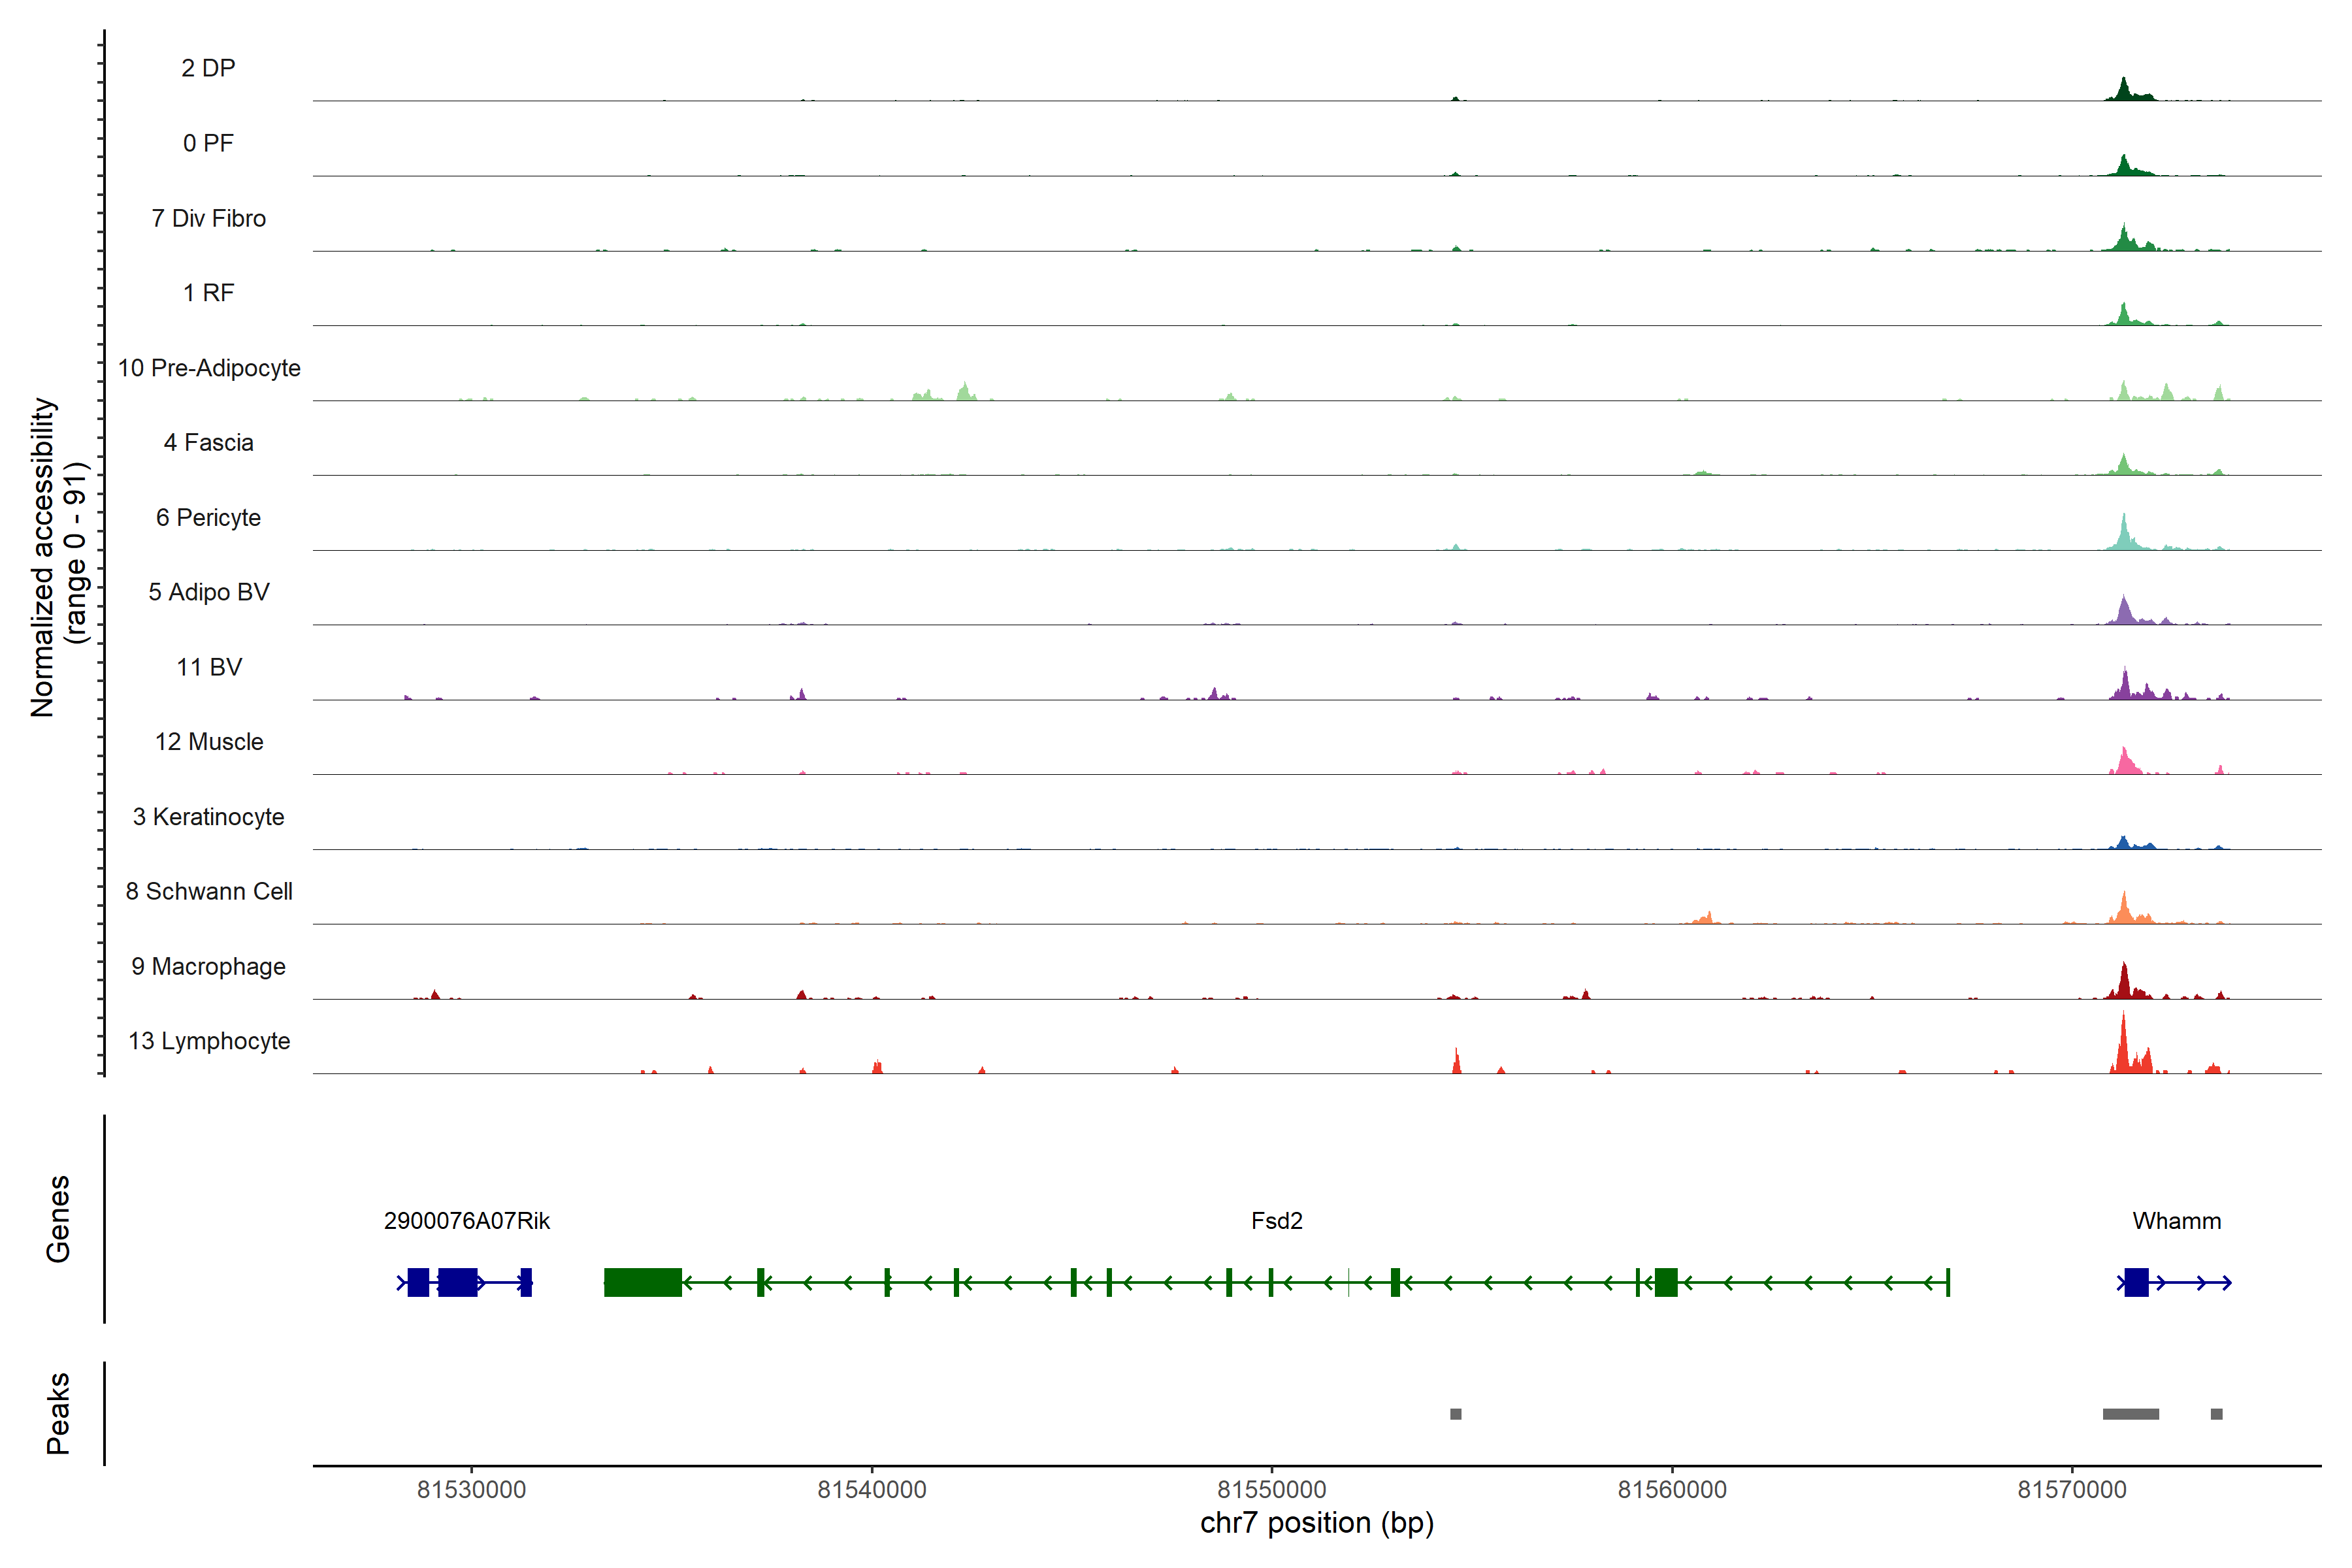Click the rightmost small gray peak marker
The height and width of the screenshot is (1568, 2352).
coord(2216,1414)
